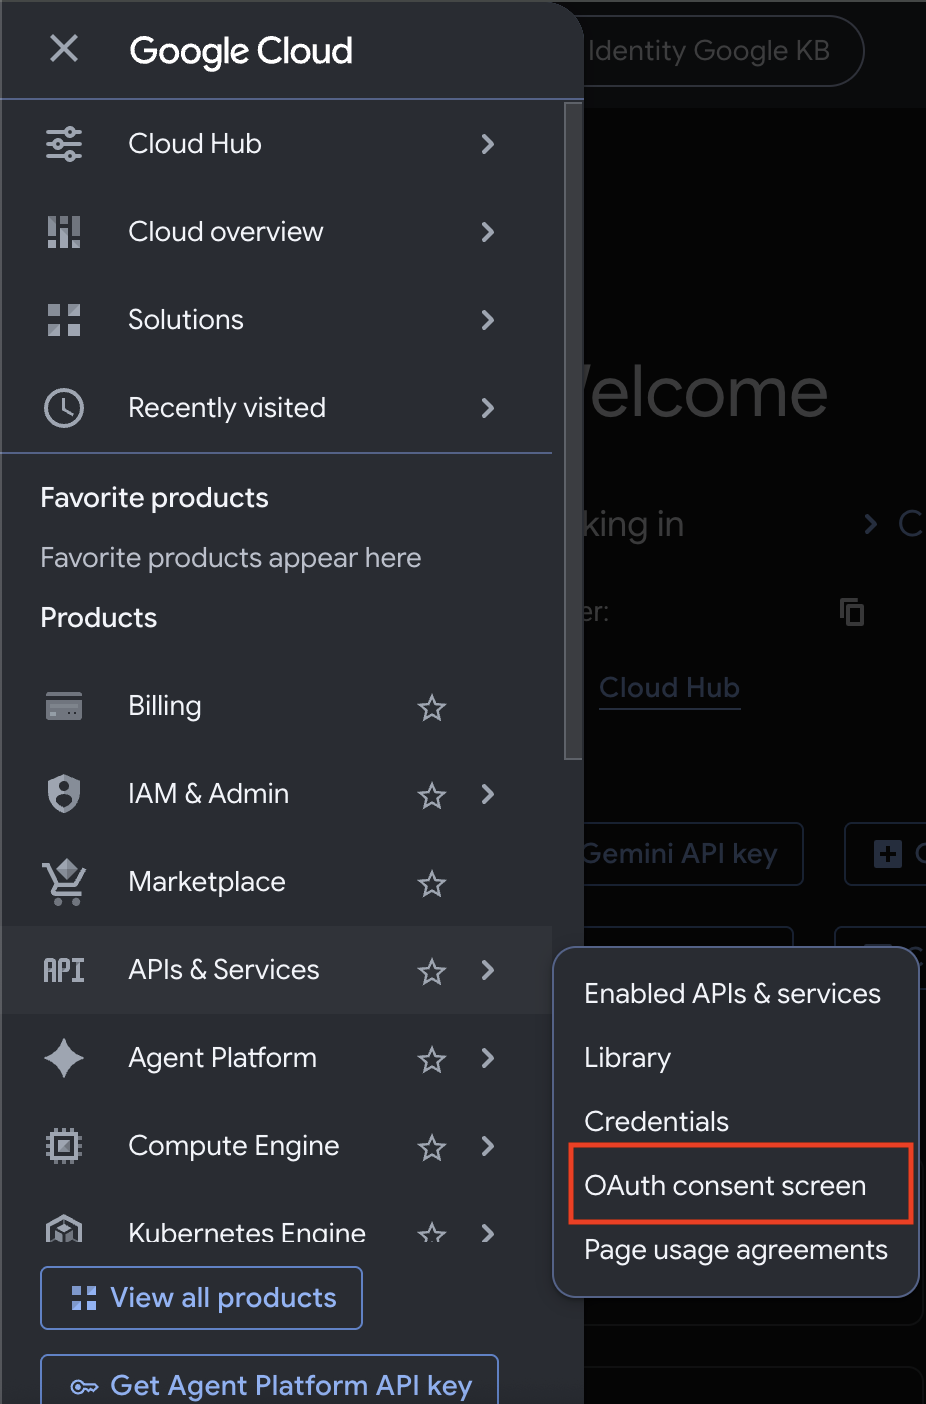Click the Cloud overview dashboard icon
Viewport: 926px width, 1404px height.
click(64, 232)
